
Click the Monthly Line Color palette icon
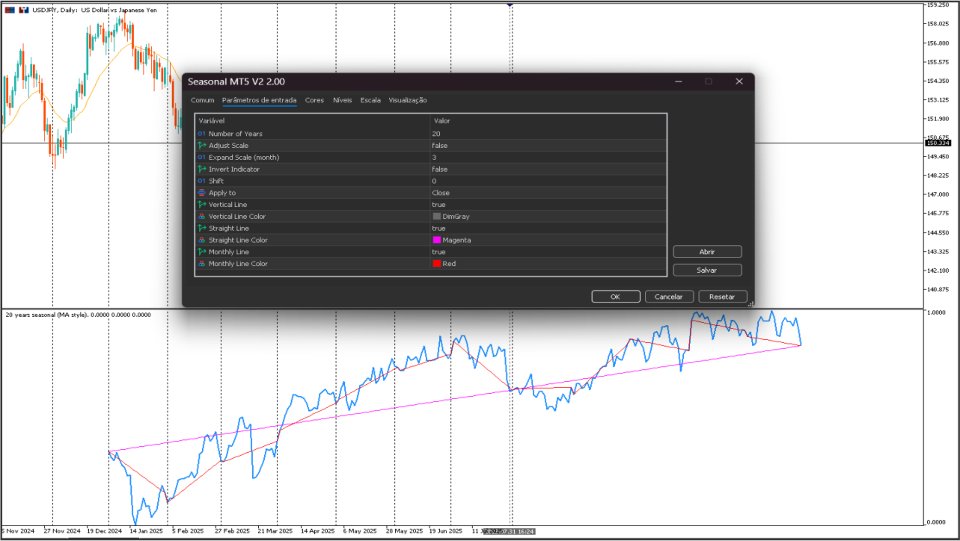[201, 264]
